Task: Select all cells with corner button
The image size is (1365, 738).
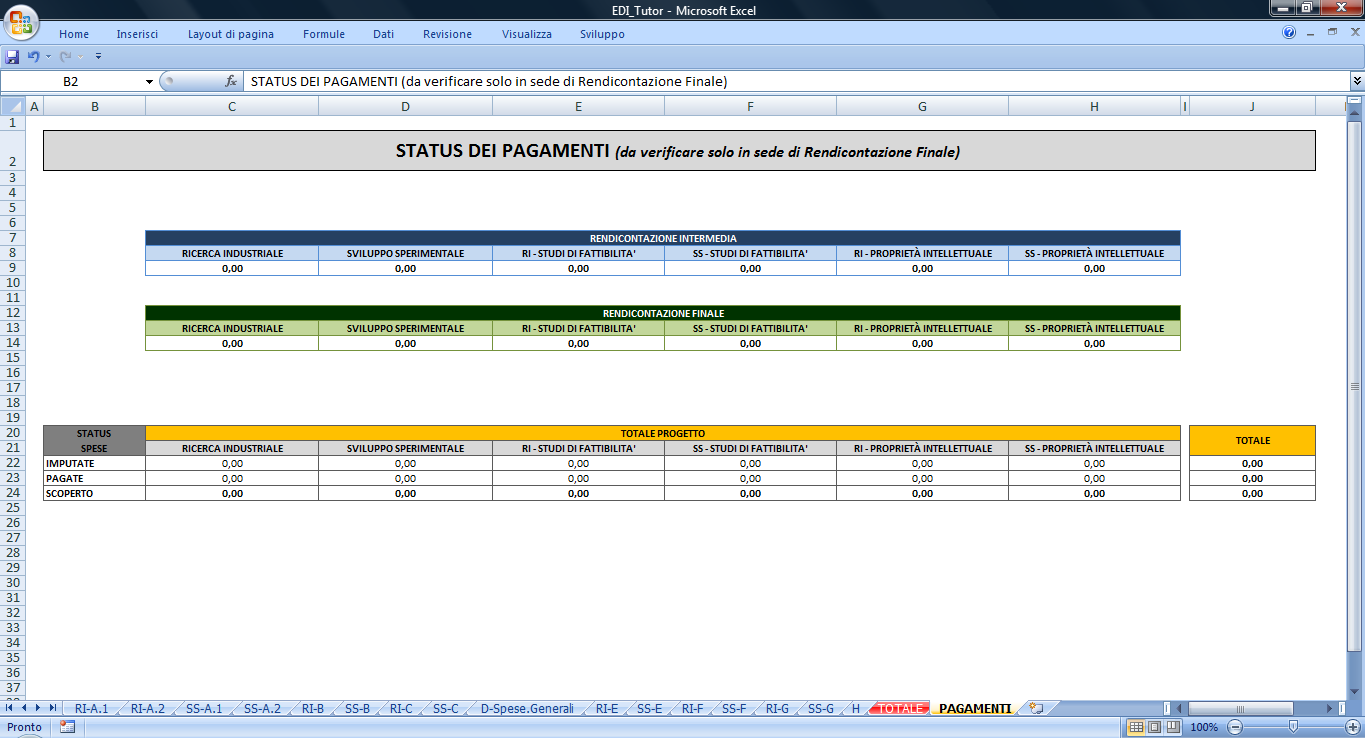Action: [x=12, y=106]
